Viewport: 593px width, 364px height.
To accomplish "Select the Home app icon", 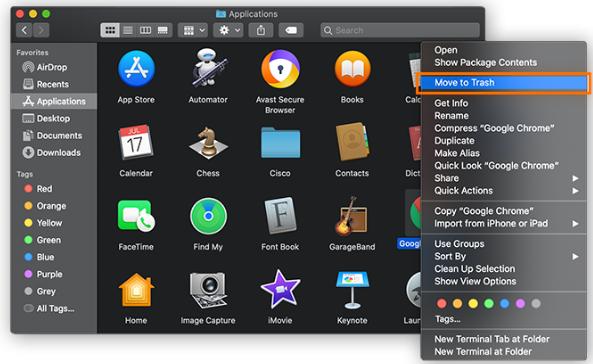I will pyautogui.click(x=136, y=290).
